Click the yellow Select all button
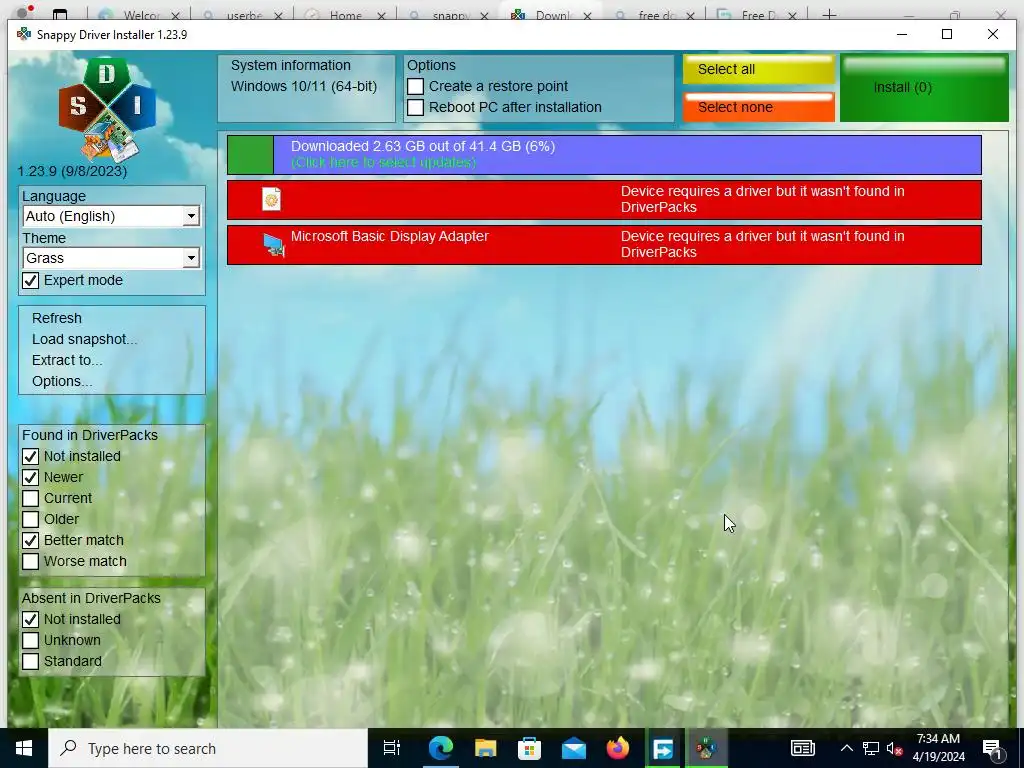This screenshot has width=1024, height=768. [x=759, y=69]
